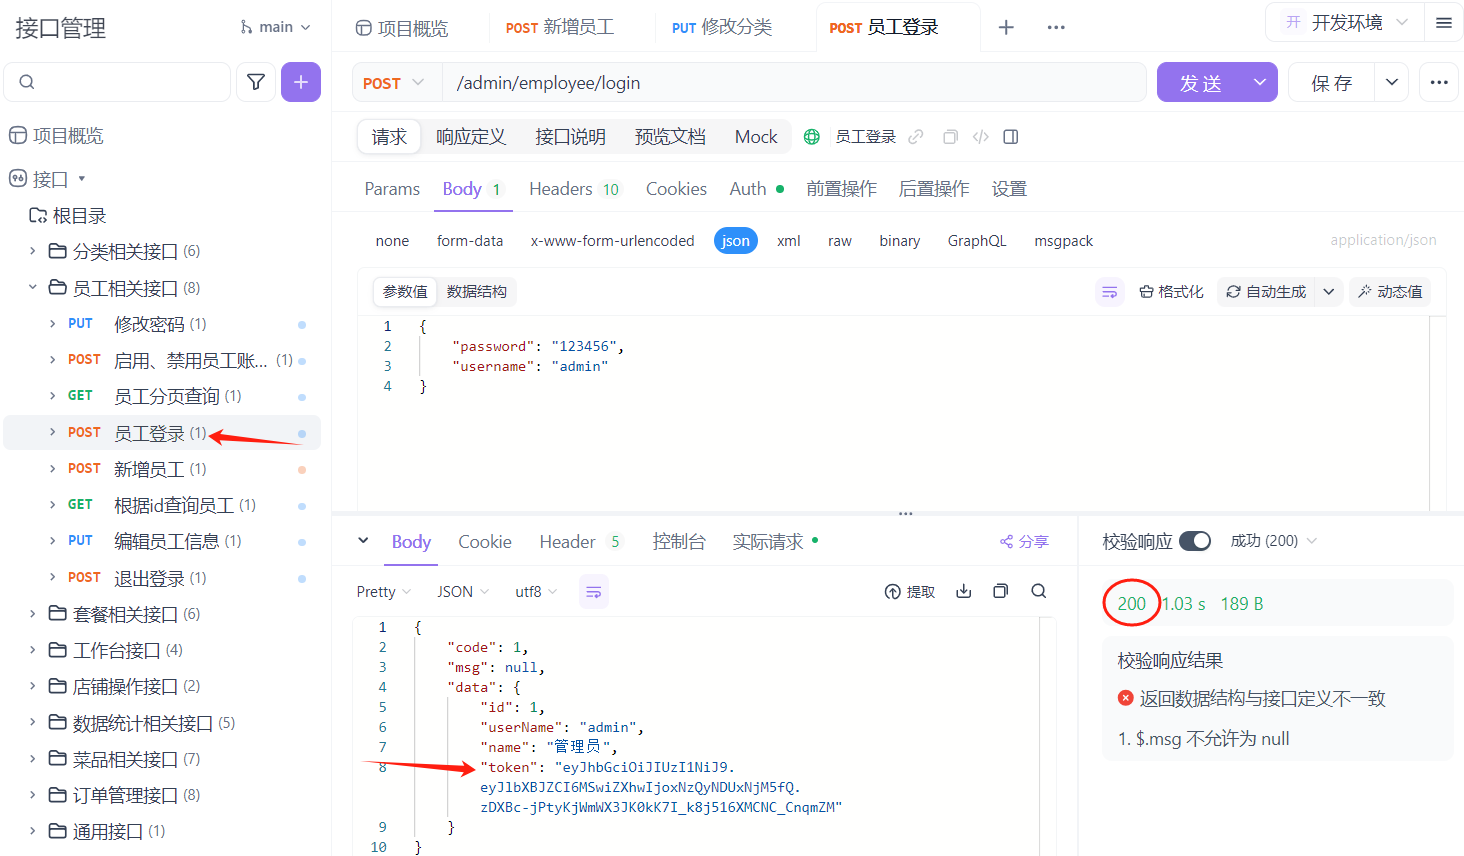Toggle the side panel layout icon
This screenshot has width=1464, height=856.
click(1011, 137)
